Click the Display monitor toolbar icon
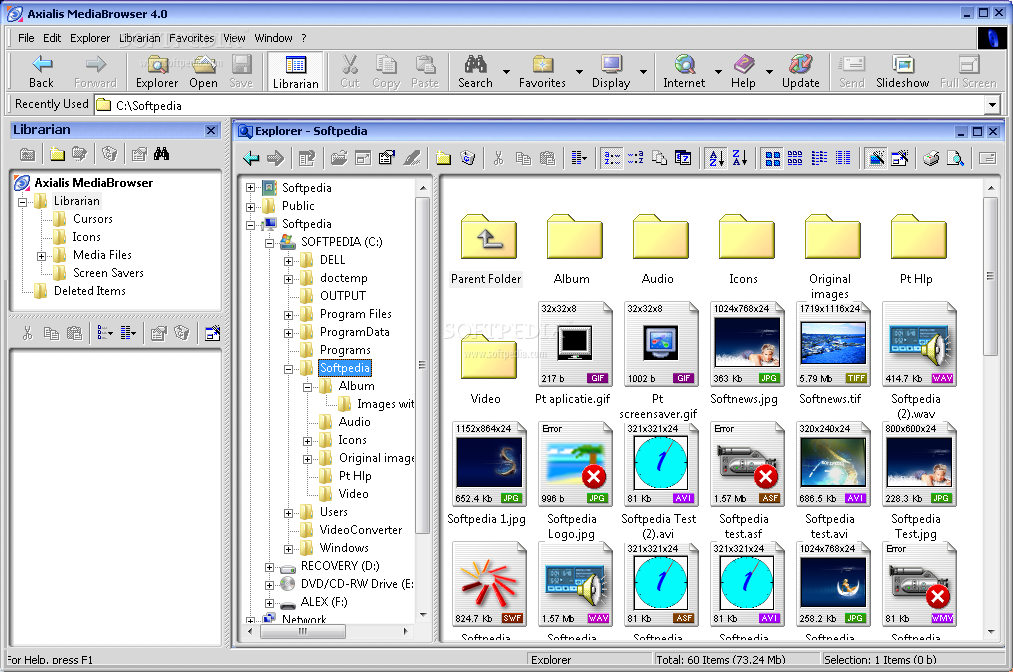 tap(611, 71)
